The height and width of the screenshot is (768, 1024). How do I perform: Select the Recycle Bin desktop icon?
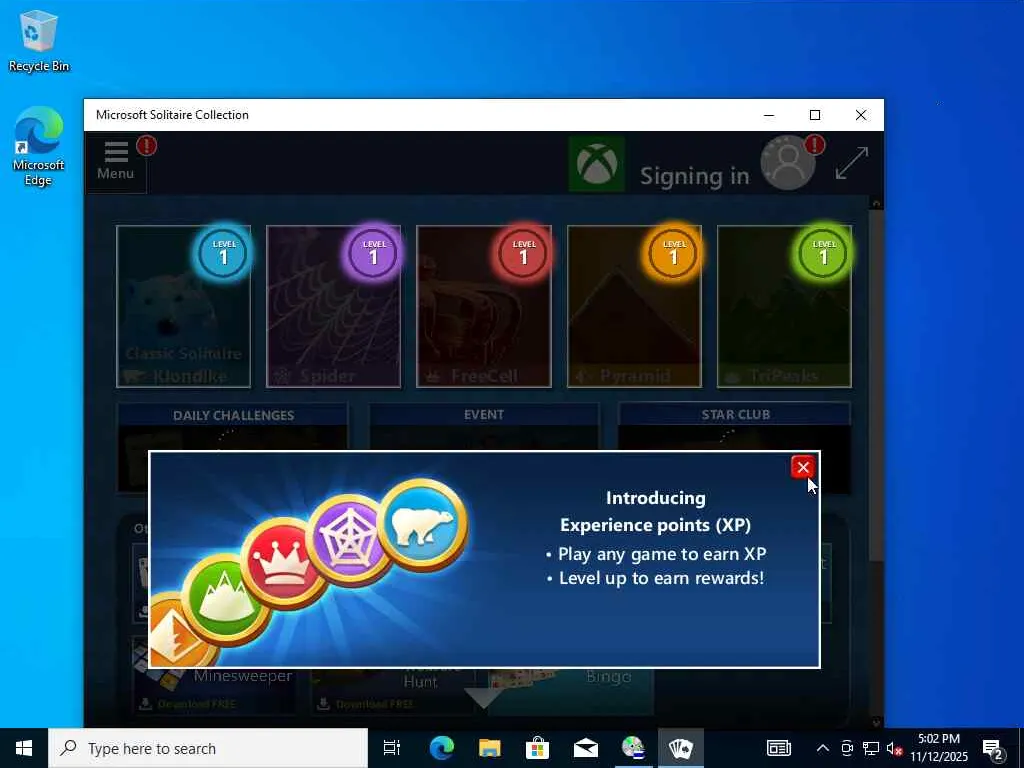point(39,41)
